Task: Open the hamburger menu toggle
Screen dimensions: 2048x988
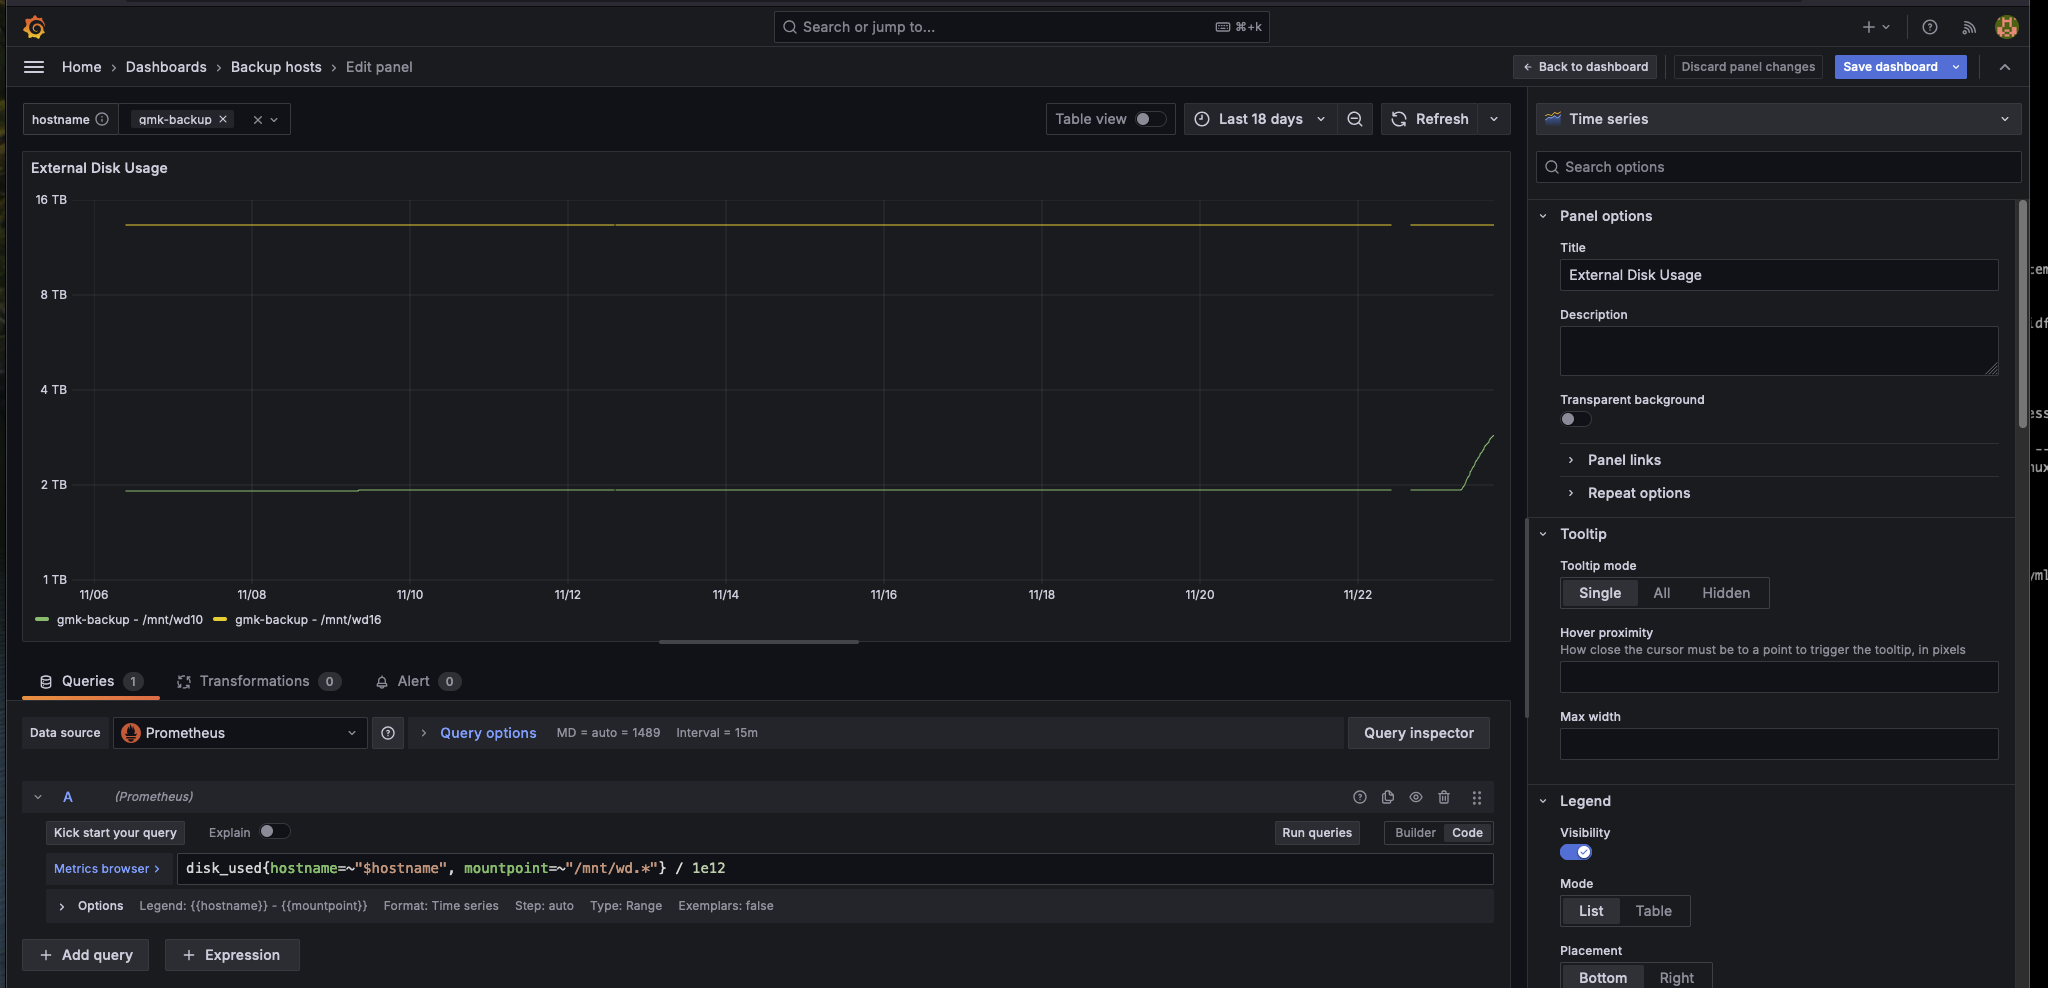Action: (33, 66)
